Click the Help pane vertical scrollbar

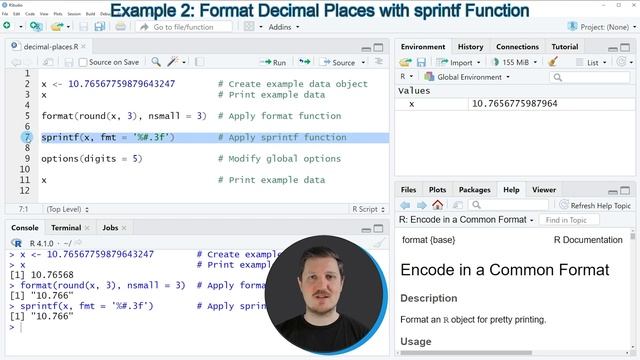click(x=633, y=236)
